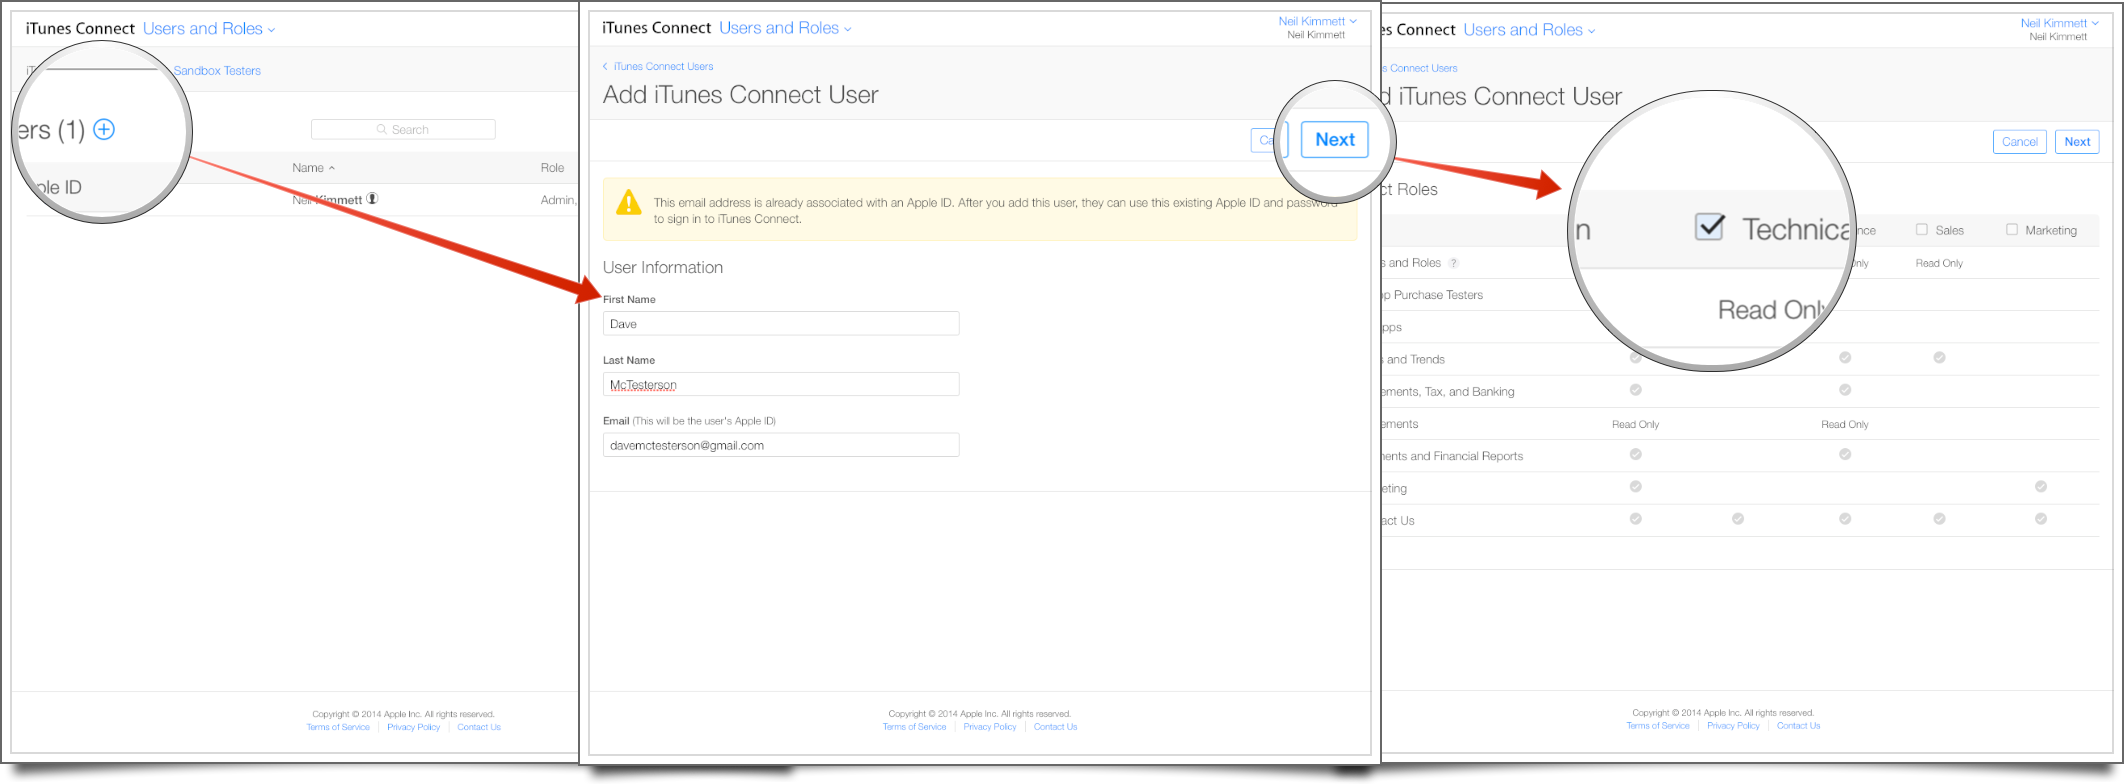
Task: Open Terms of Service link in left panel
Action: [338, 727]
